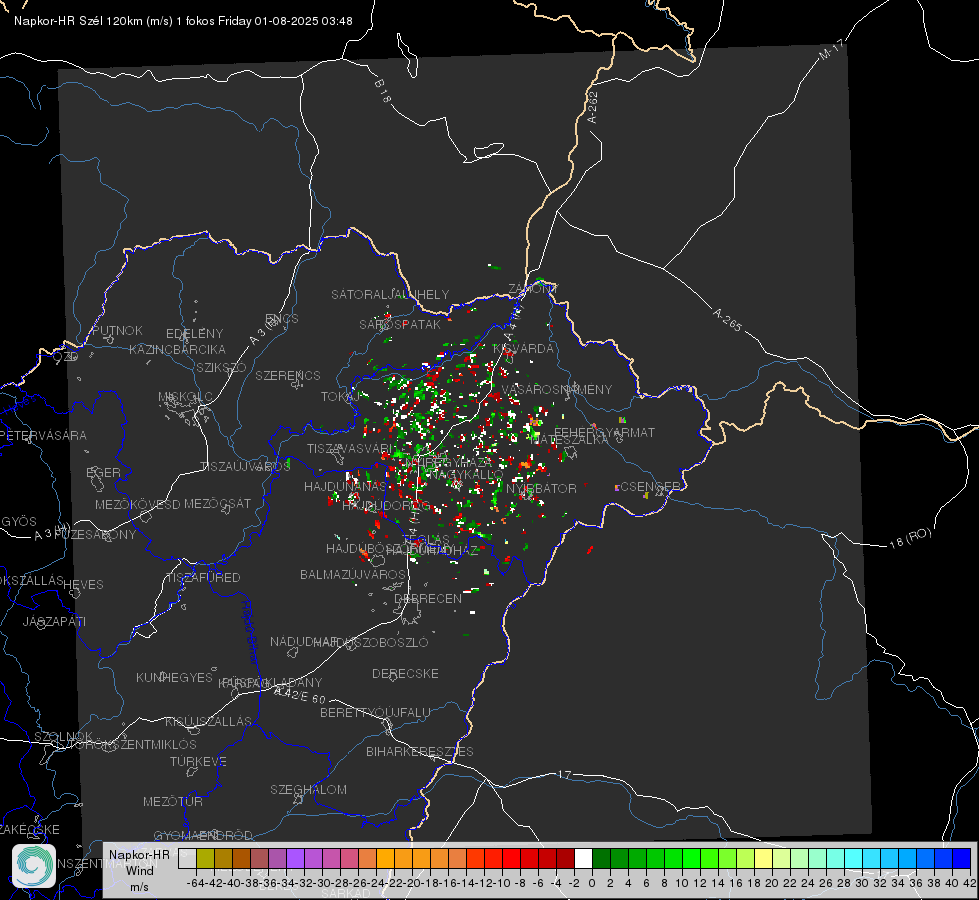Image resolution: width=979 pixels, height=900 pixels.
Task: Pick the purple swatch above the -34 label
Action: tap(295, 858)
